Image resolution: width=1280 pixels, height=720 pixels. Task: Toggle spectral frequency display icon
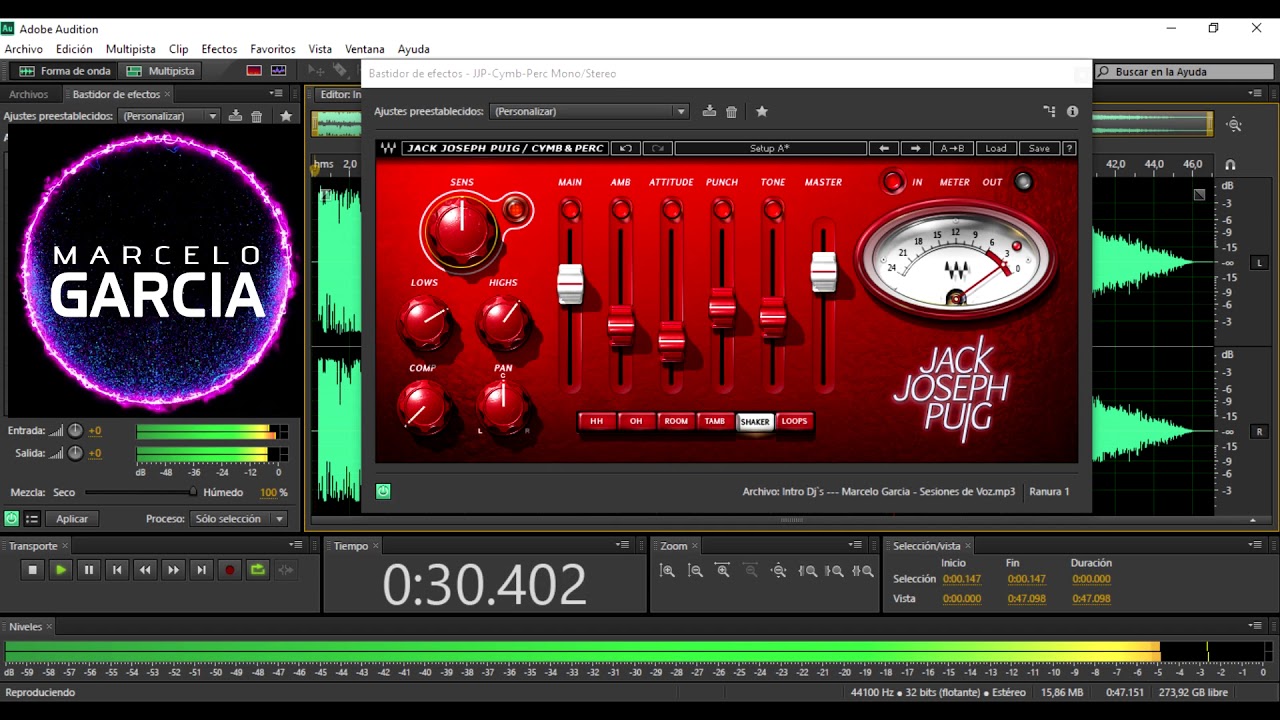click(254, 71)
